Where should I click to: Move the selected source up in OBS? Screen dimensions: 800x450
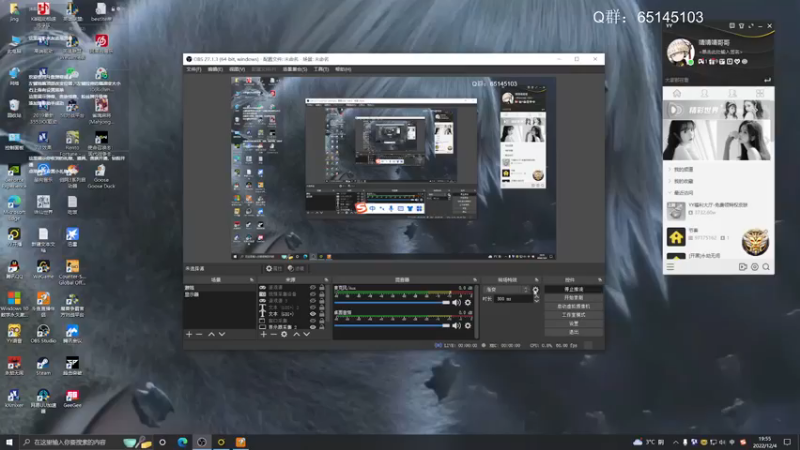(x=296, y=334)
